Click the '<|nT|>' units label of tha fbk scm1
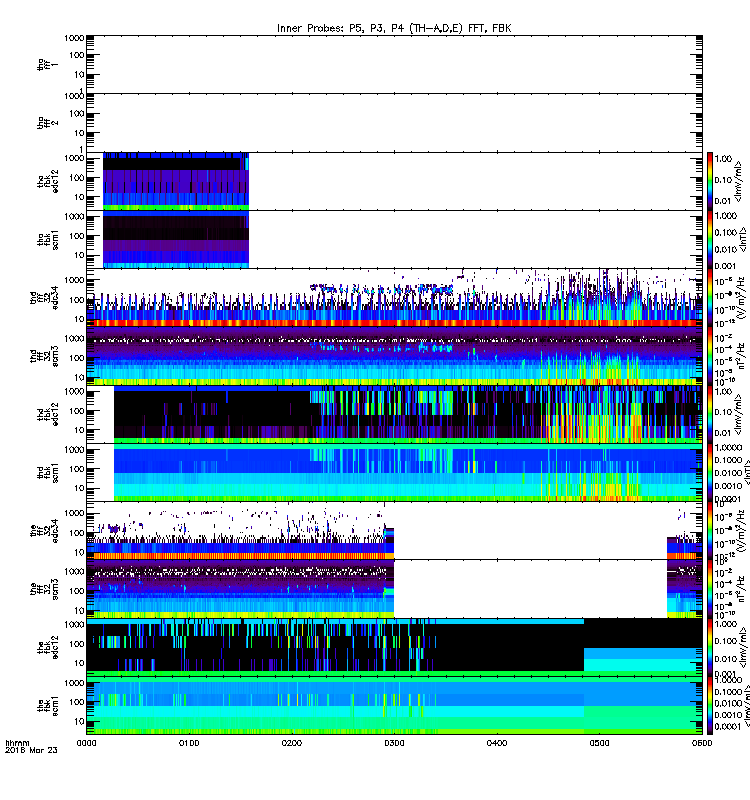 [743, 239]
